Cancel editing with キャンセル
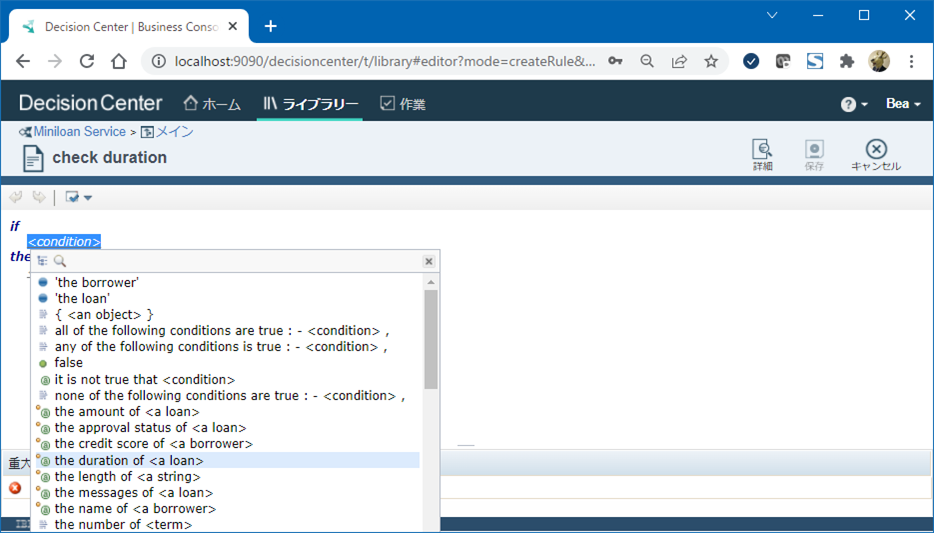The image size is (934, 533). (876, 155)
